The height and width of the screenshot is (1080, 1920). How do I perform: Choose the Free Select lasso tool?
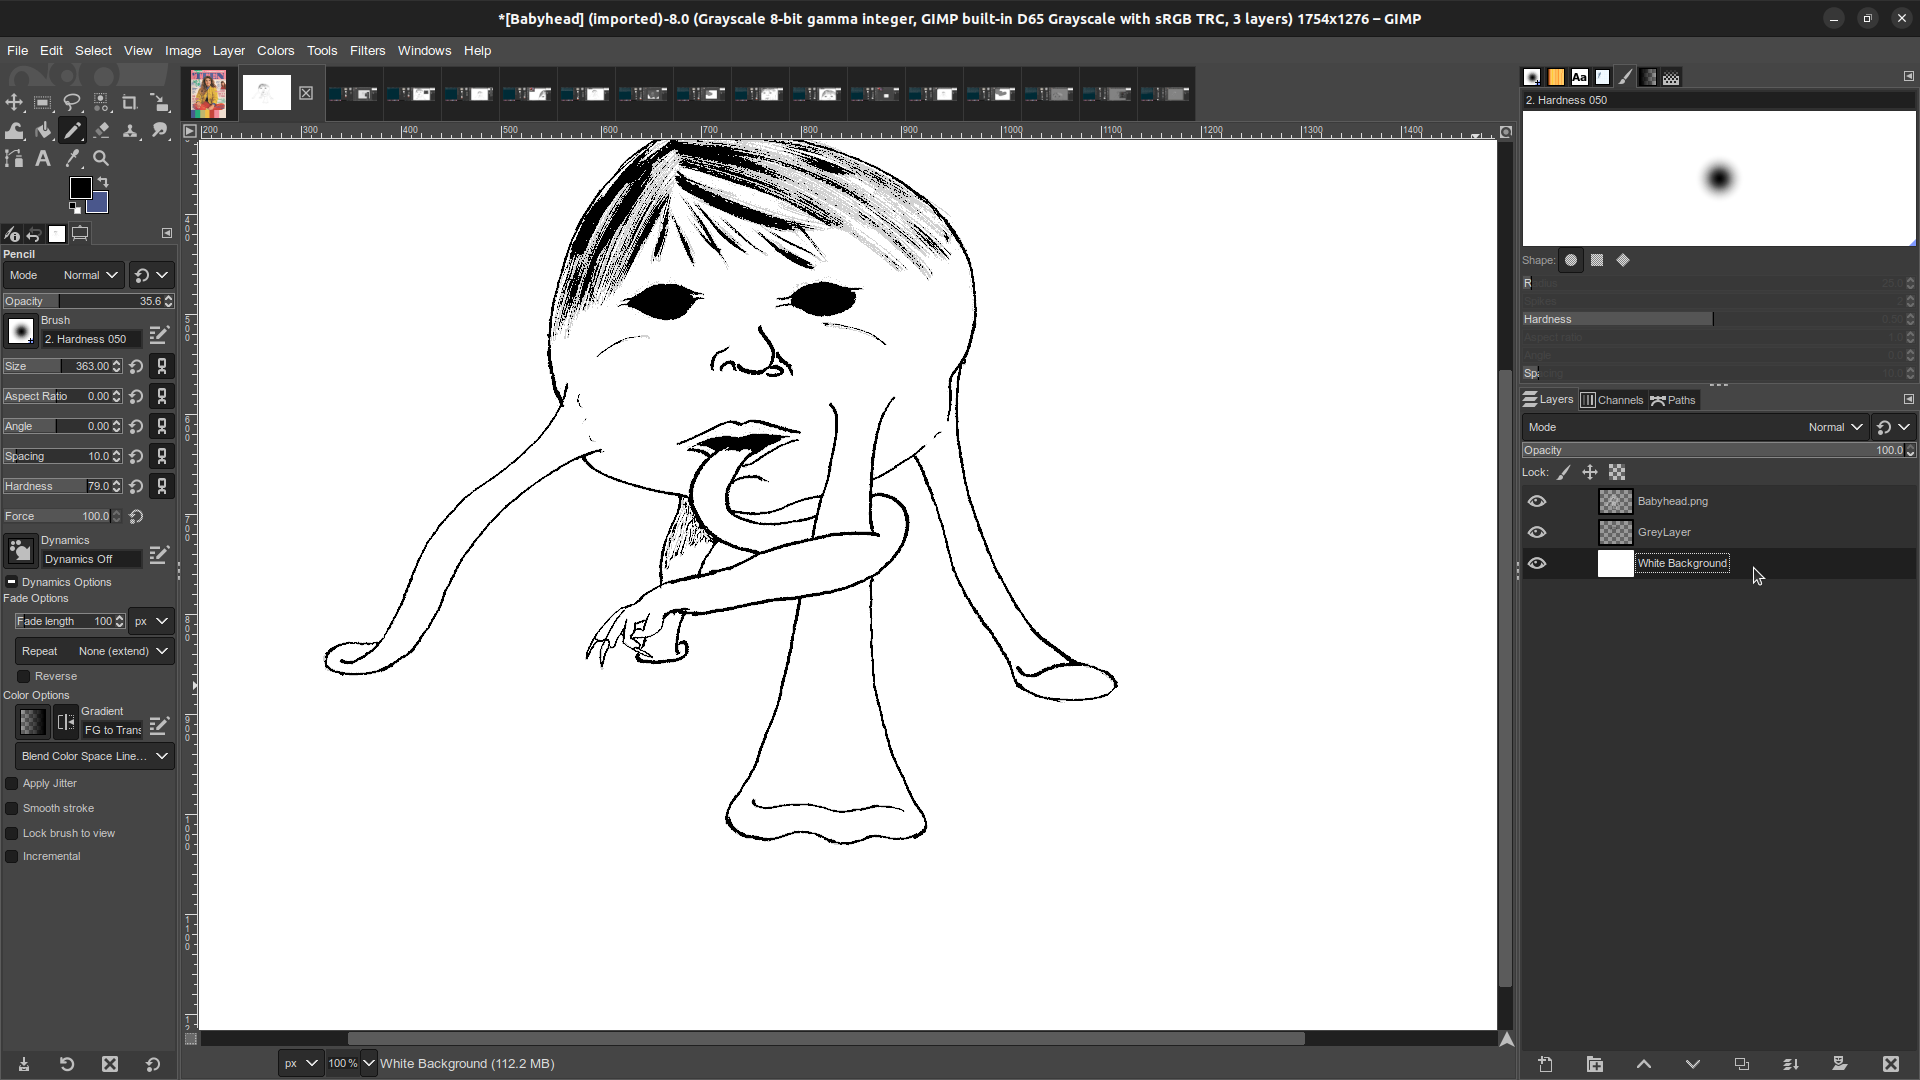pos(72,102)
